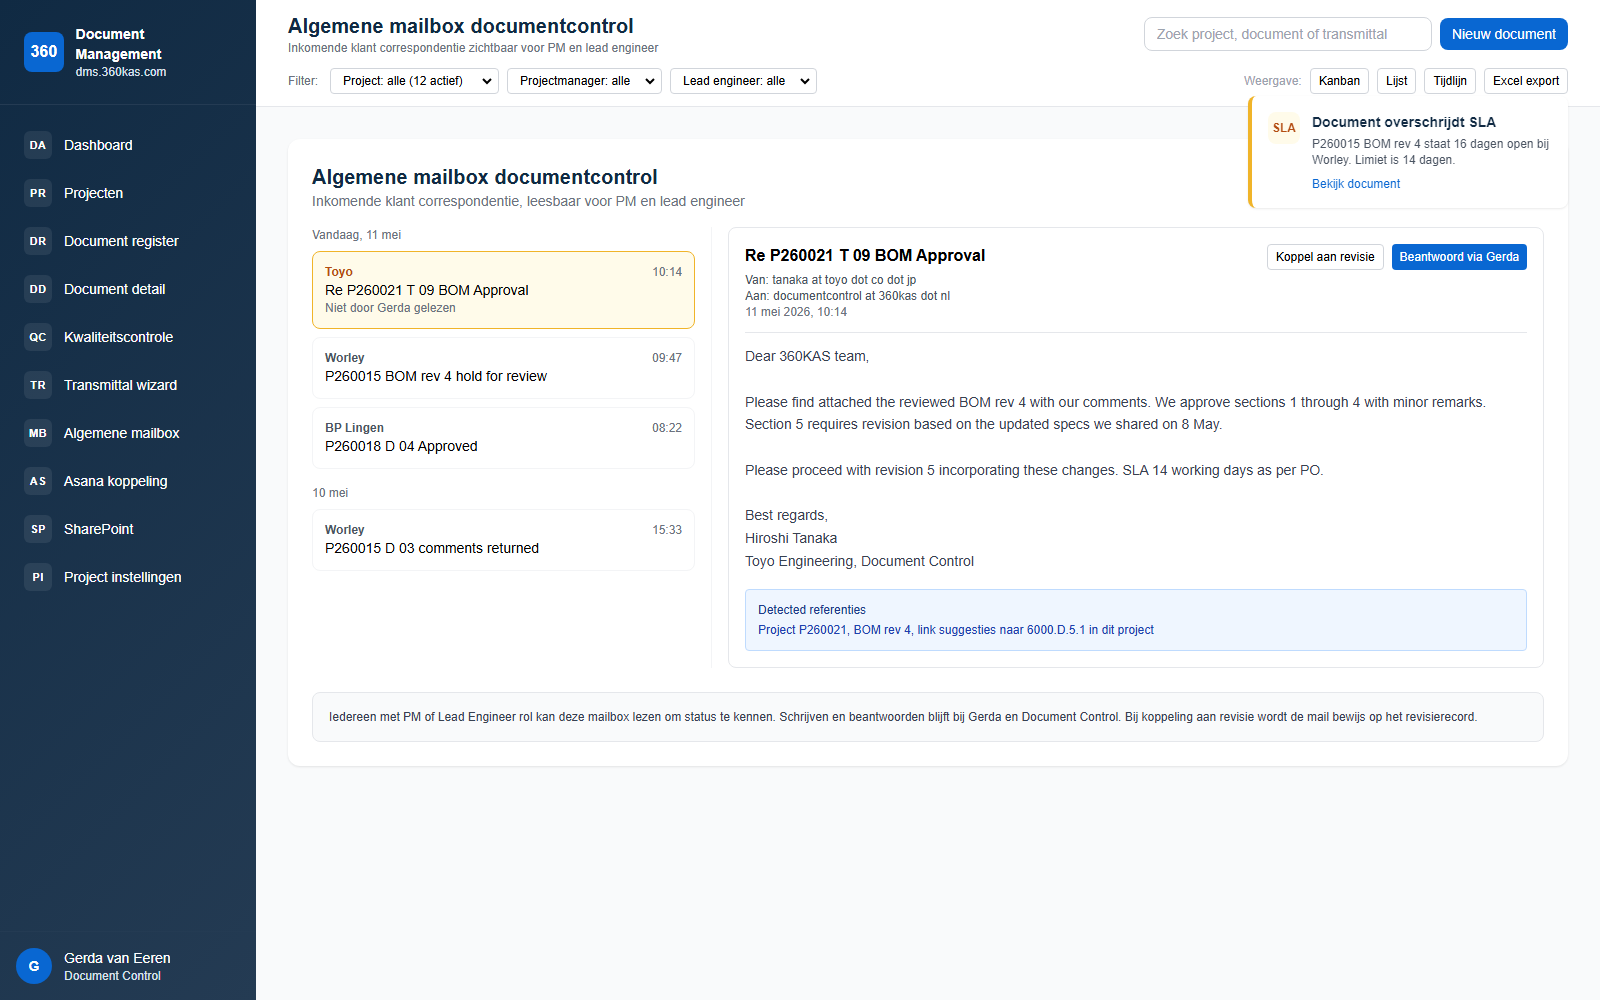Click the Document Control role label

tap(112, 976)
